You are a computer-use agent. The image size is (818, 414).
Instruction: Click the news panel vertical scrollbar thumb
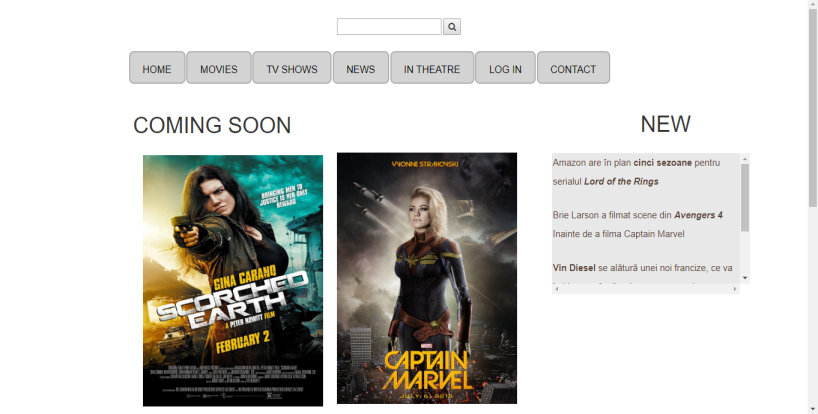pos(745,196)
